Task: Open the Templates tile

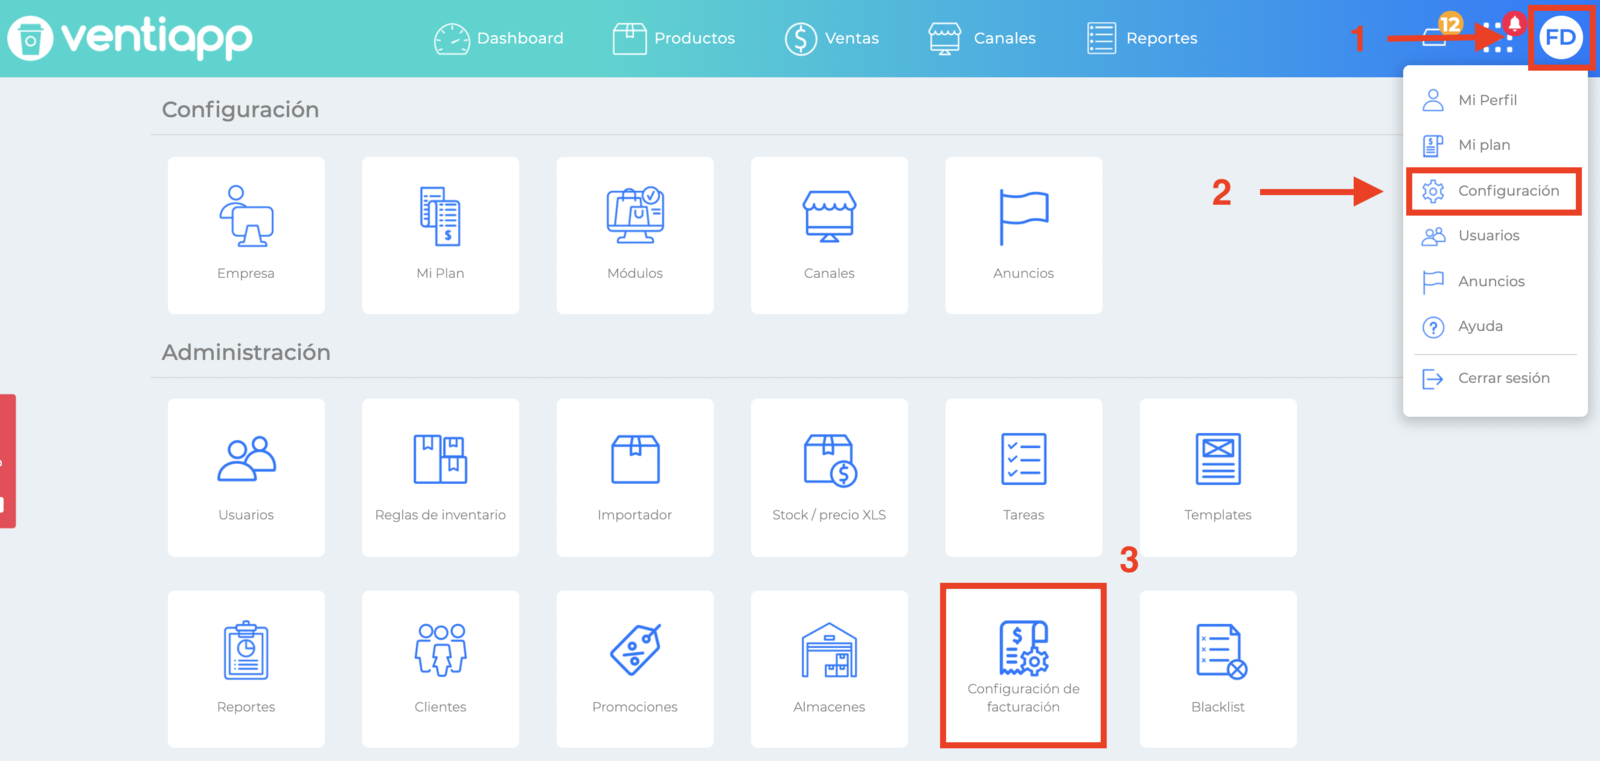Action: (x=1218, y=477)
